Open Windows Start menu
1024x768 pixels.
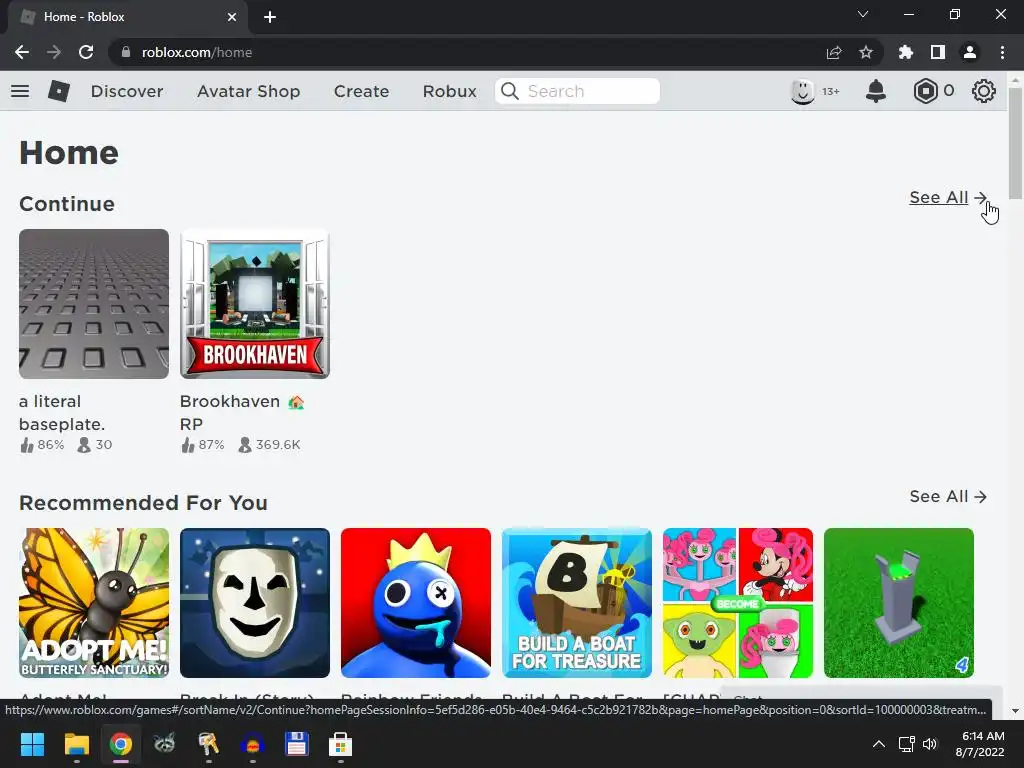click(32, 744)
